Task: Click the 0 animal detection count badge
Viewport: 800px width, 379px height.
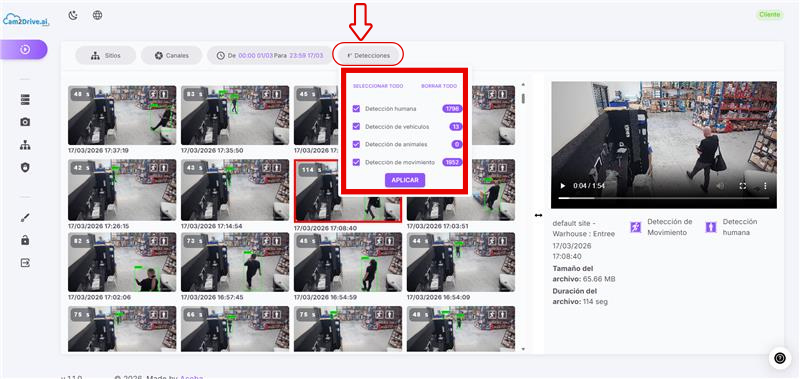Action: click(457, 144)
